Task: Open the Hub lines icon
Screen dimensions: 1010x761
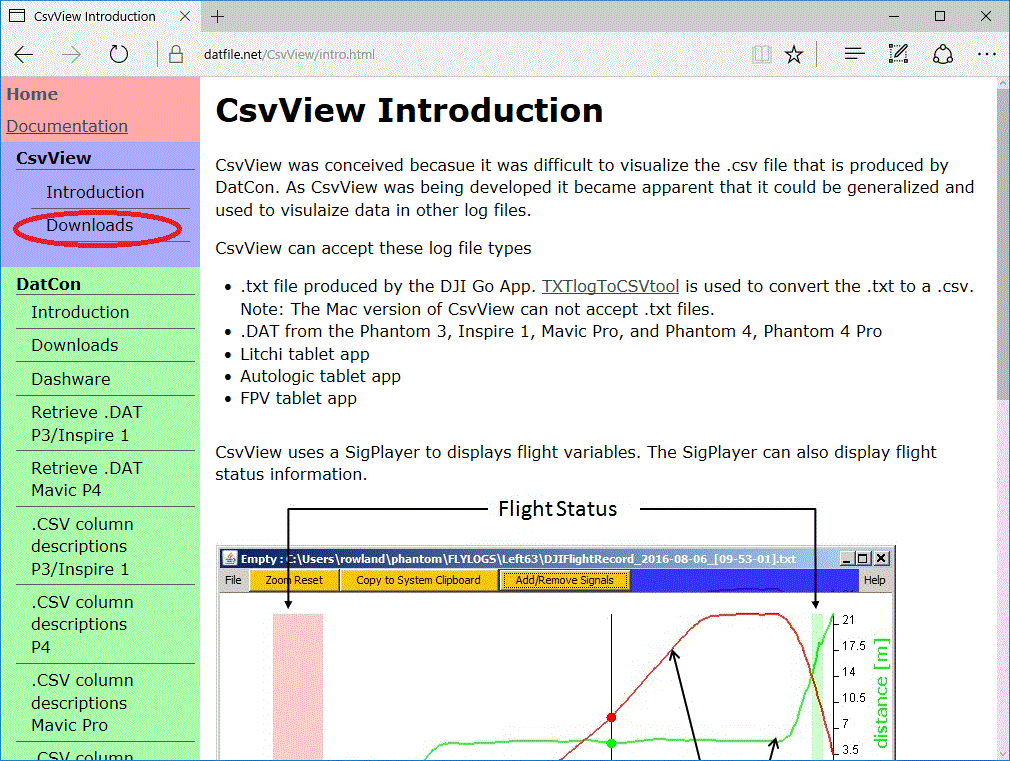Action: point(854,54)
